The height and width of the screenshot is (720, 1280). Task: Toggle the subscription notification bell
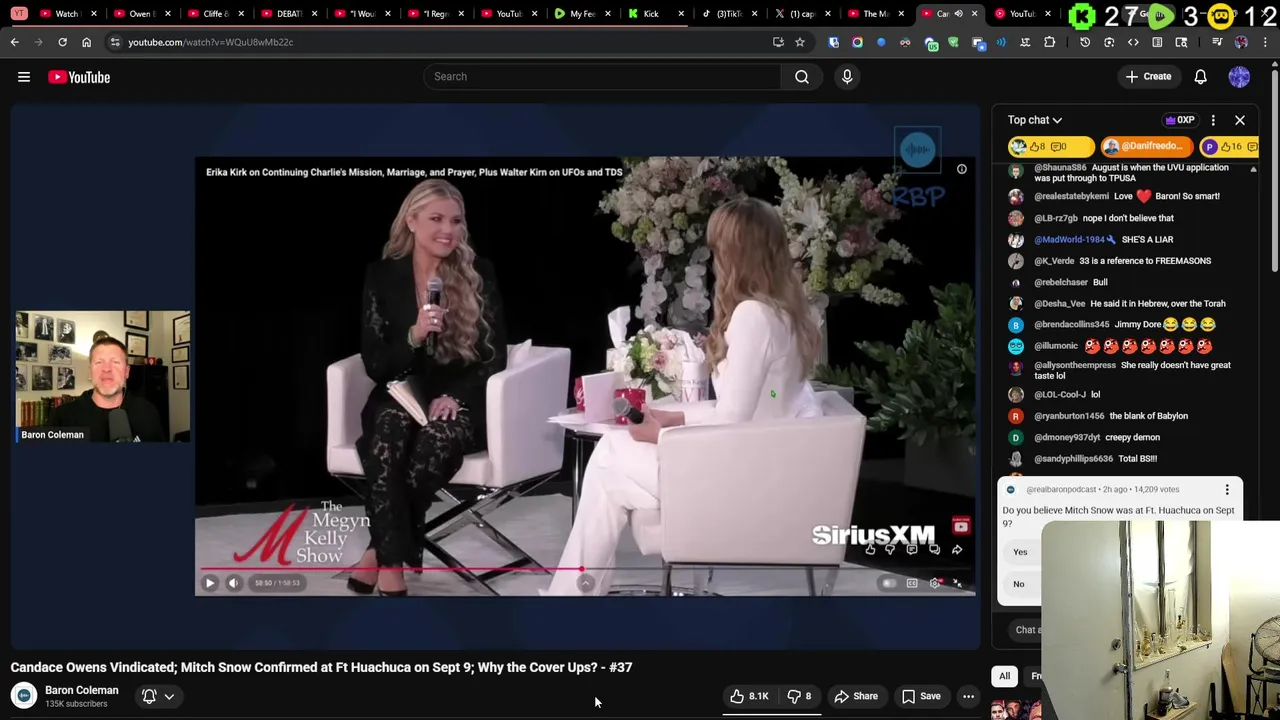[x=149, y=696]
